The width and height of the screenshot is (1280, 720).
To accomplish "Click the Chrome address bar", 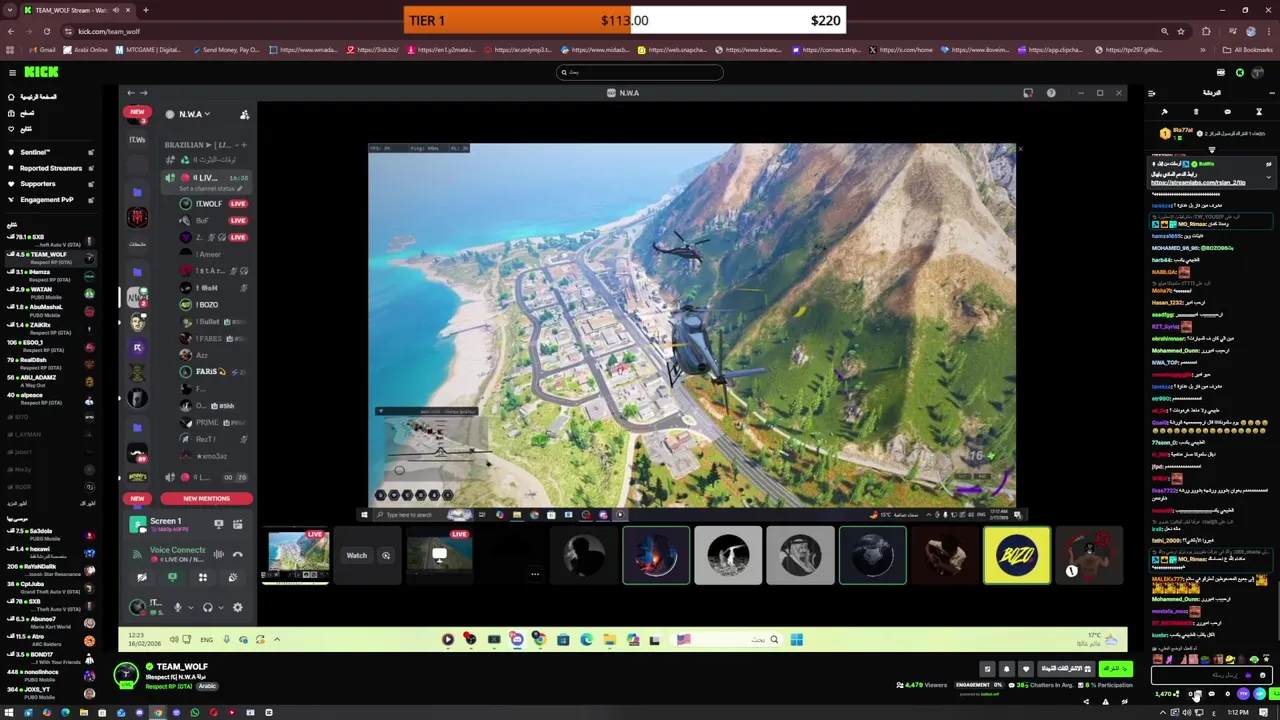I will [x=600, y=31].
